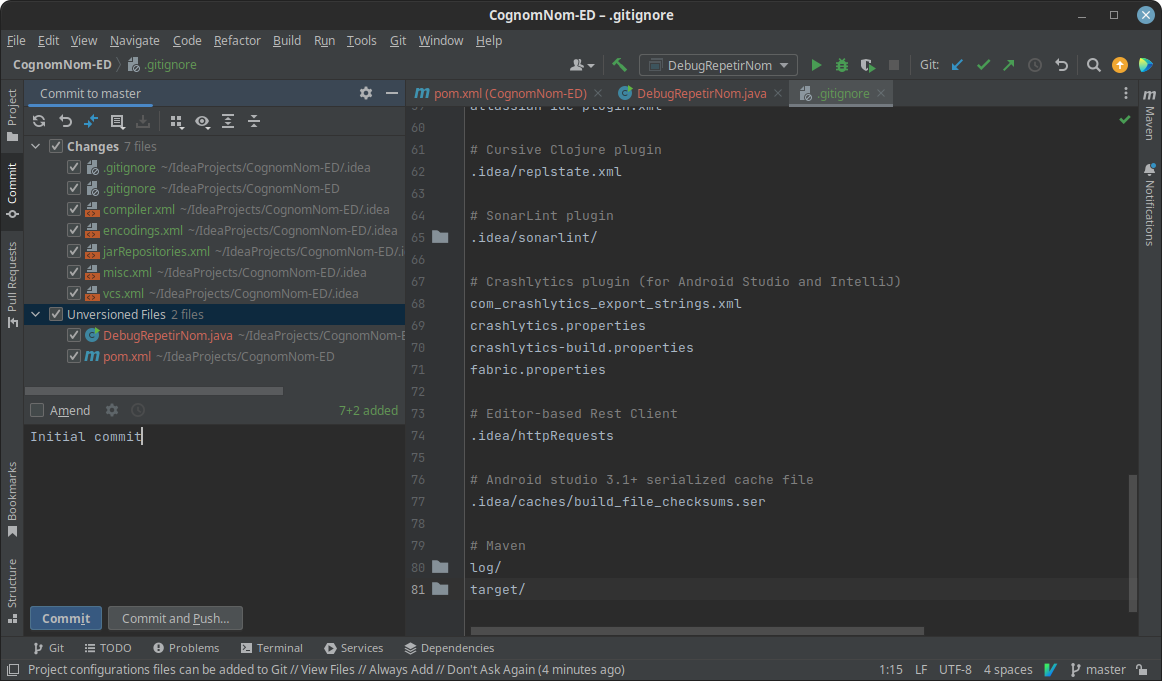The image size is (1162, 681).
Task: Open Search Everywhere magnifier
Action: click(1094, 65)
